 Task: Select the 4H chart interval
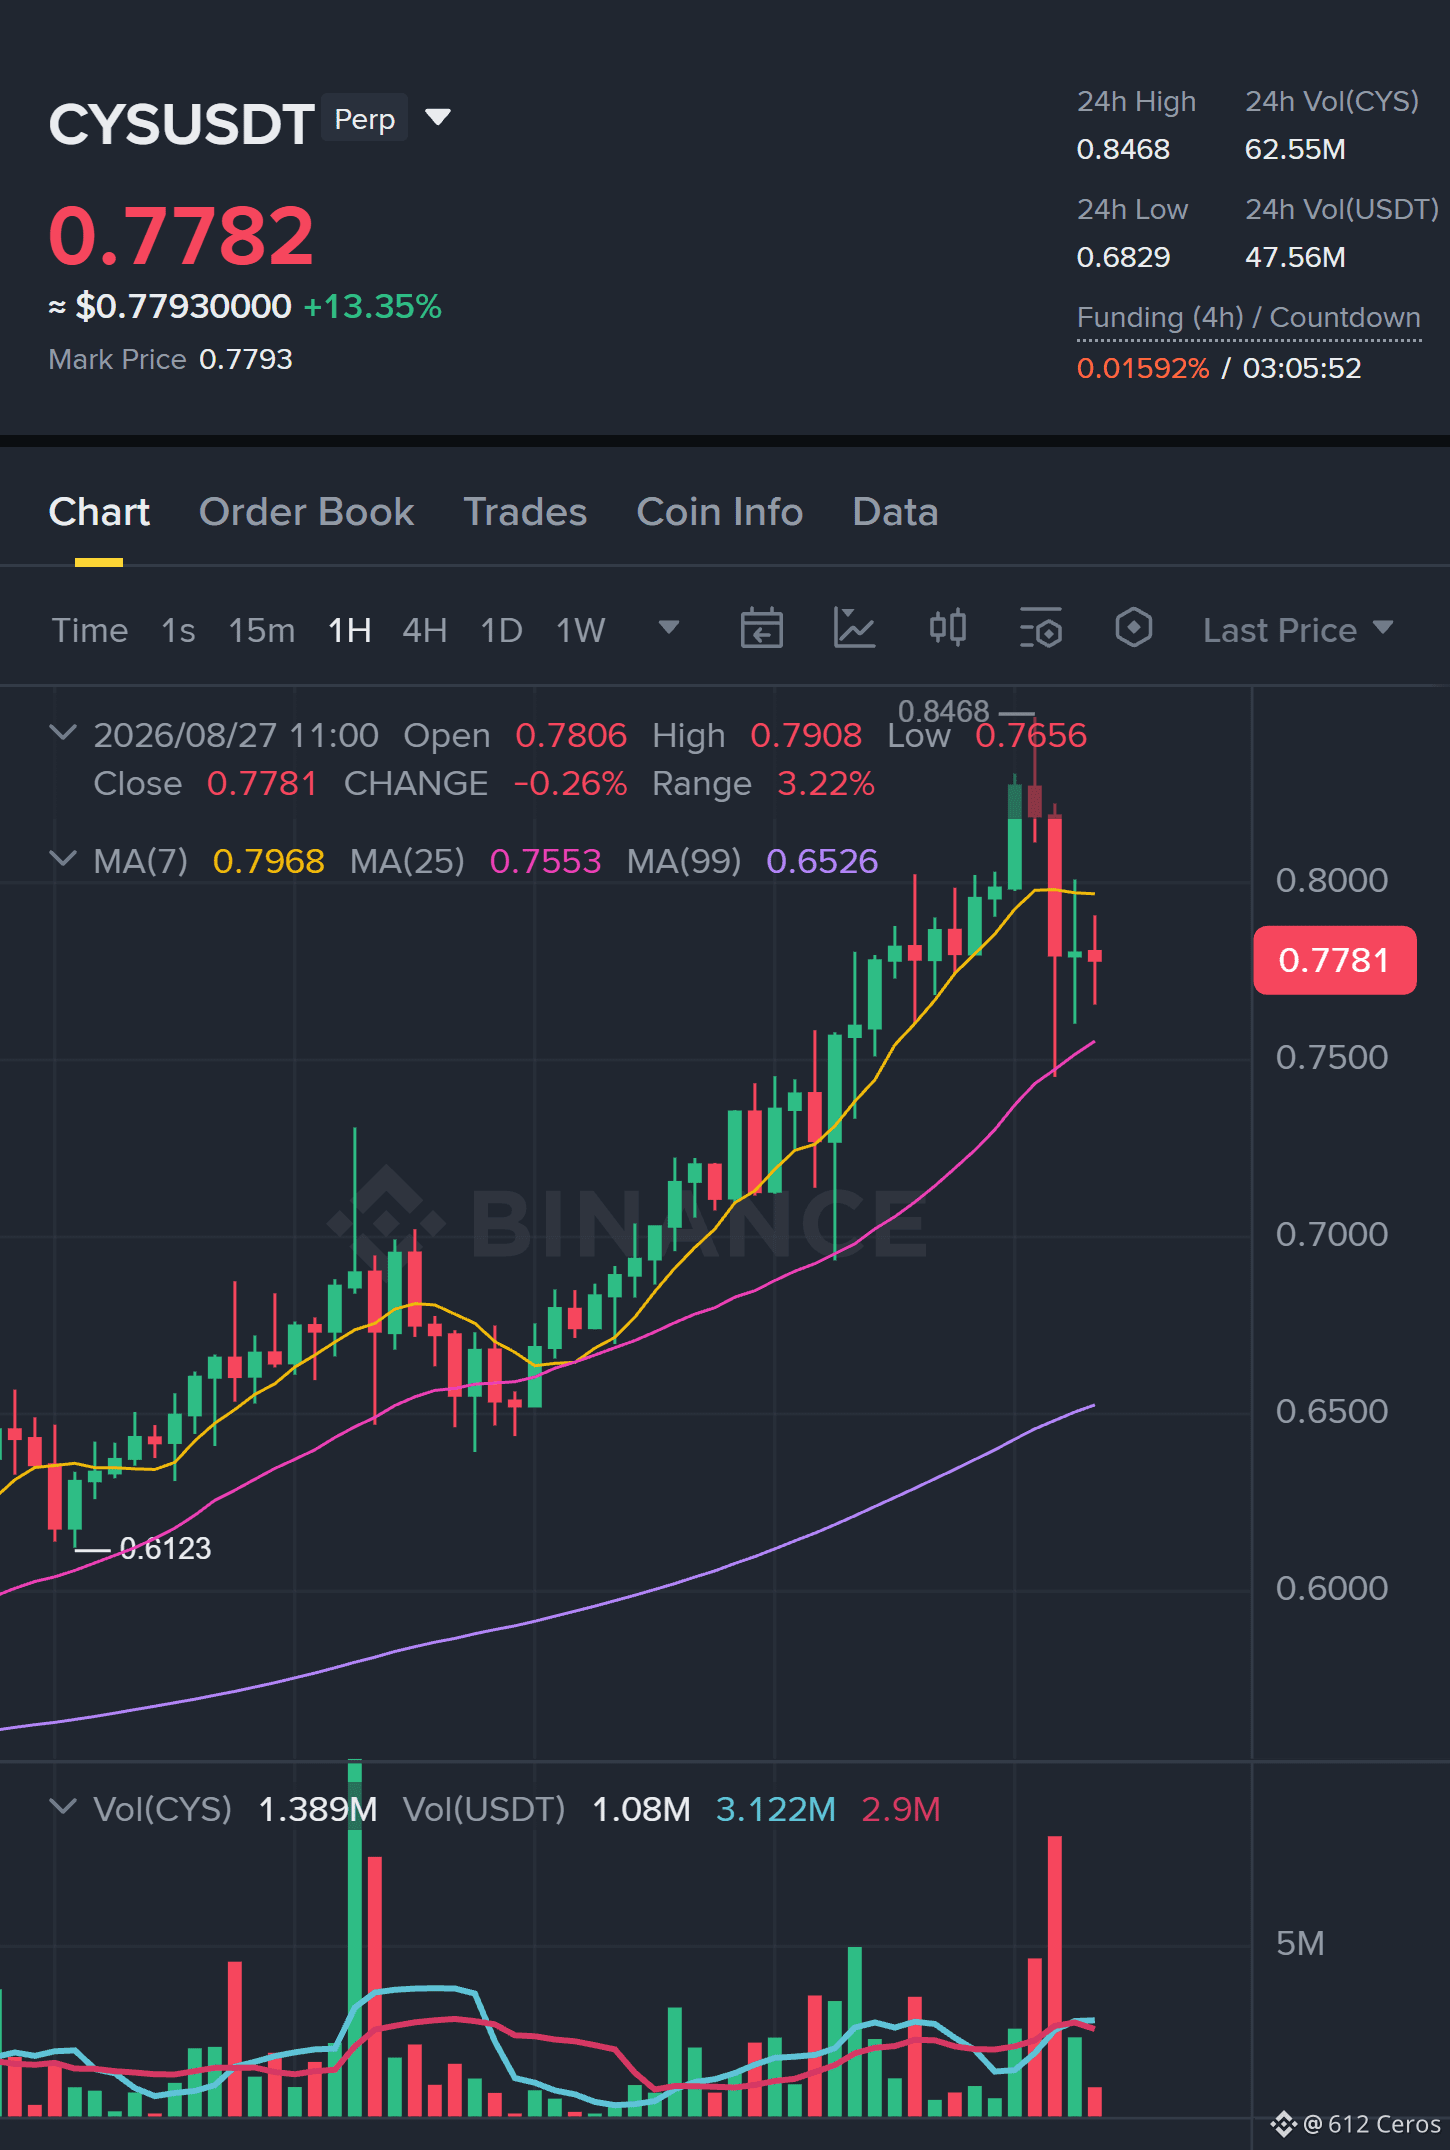pos(425,630)
